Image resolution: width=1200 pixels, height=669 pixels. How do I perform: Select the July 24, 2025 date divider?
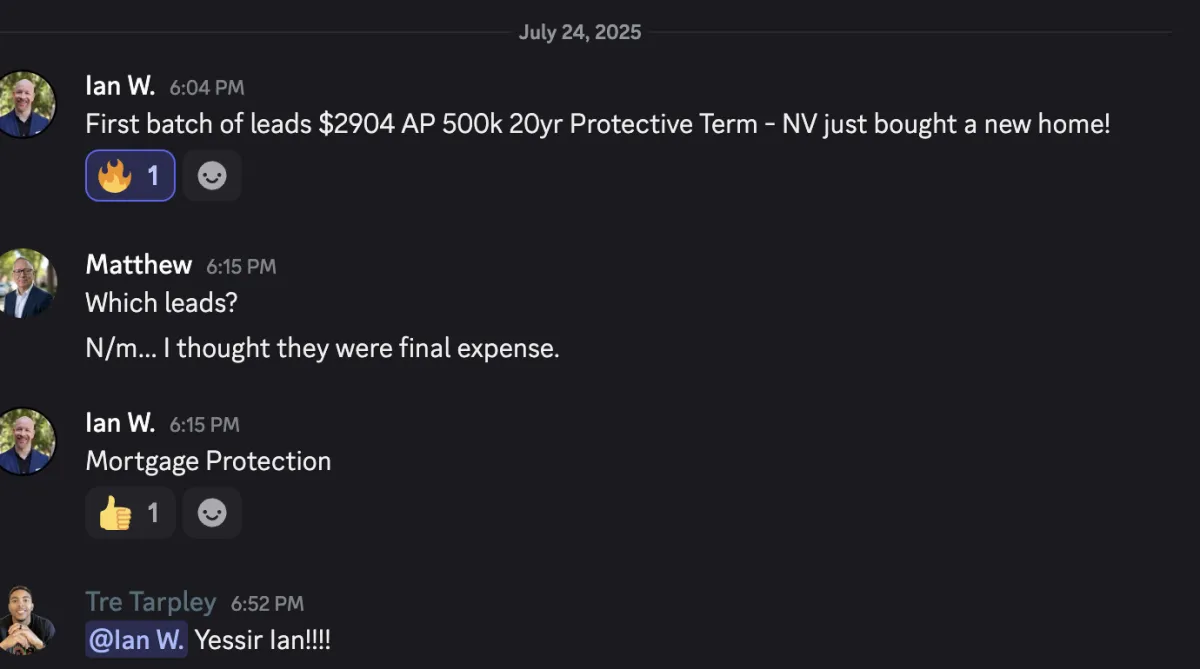pyautogui.click(x=580, y=32)
